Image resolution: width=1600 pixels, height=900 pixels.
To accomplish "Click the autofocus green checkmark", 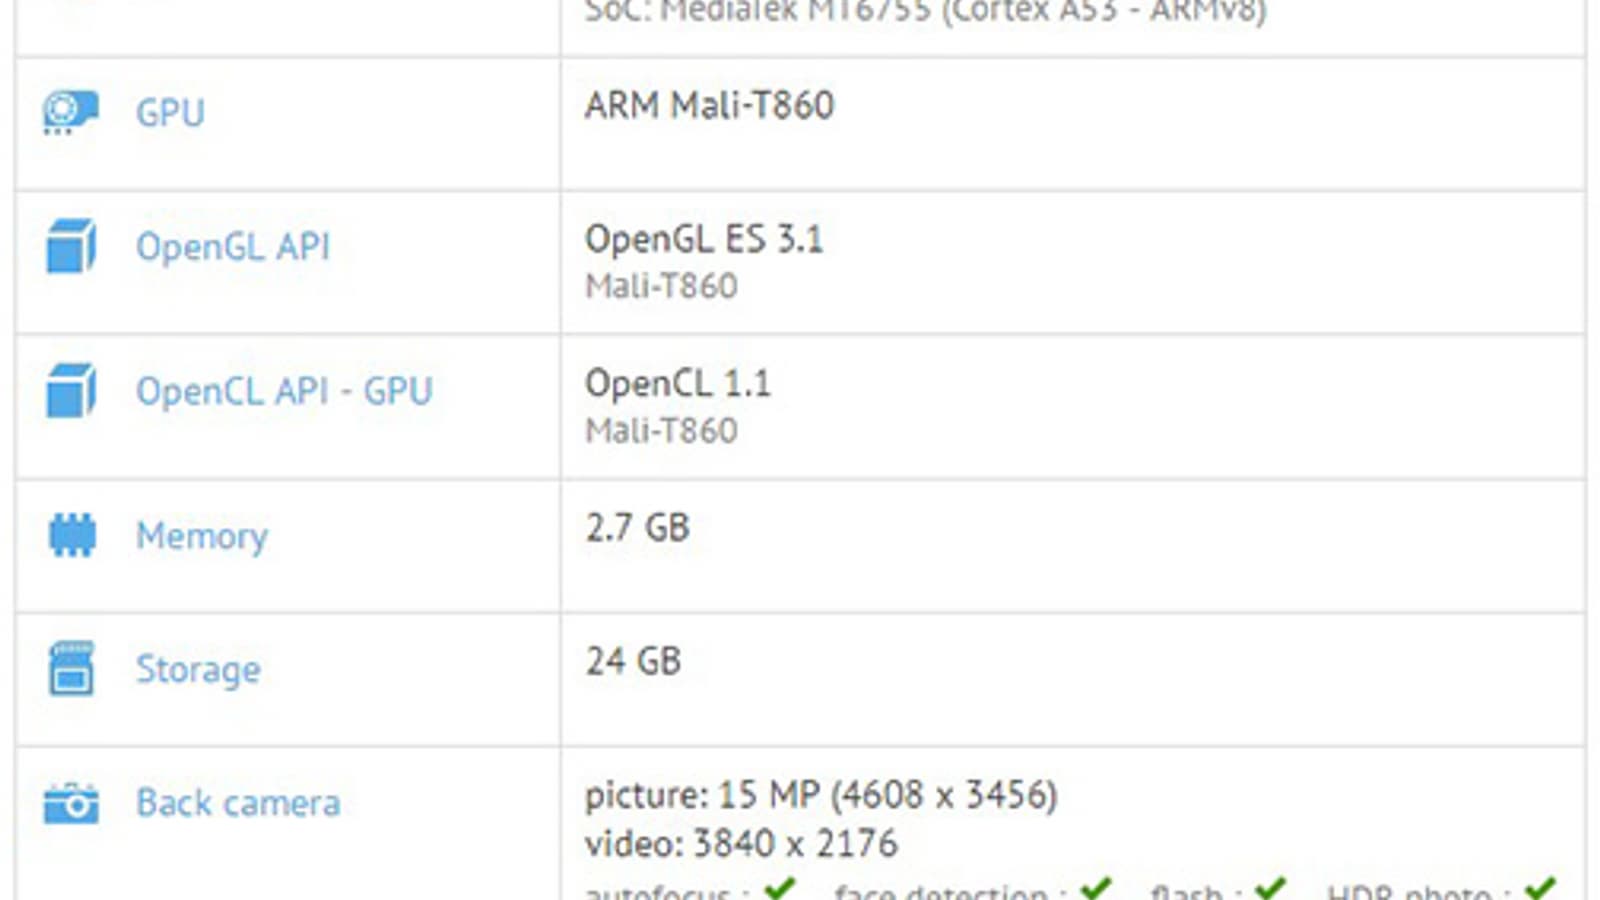I will [x=779, y=888].
